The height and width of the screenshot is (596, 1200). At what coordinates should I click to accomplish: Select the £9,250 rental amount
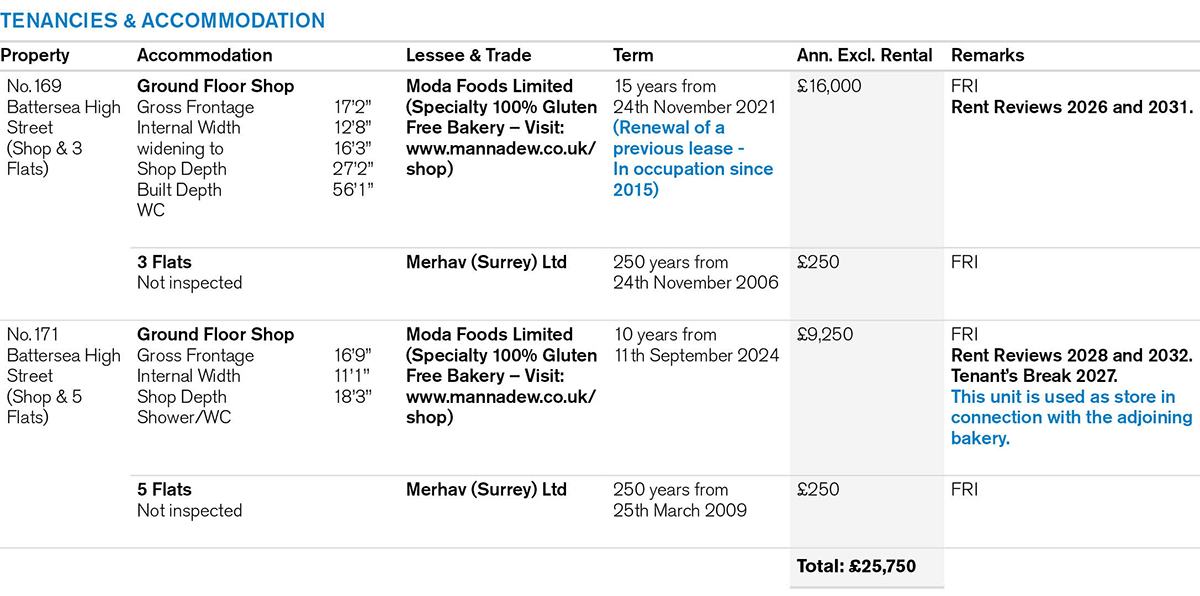tap(825, 334)
